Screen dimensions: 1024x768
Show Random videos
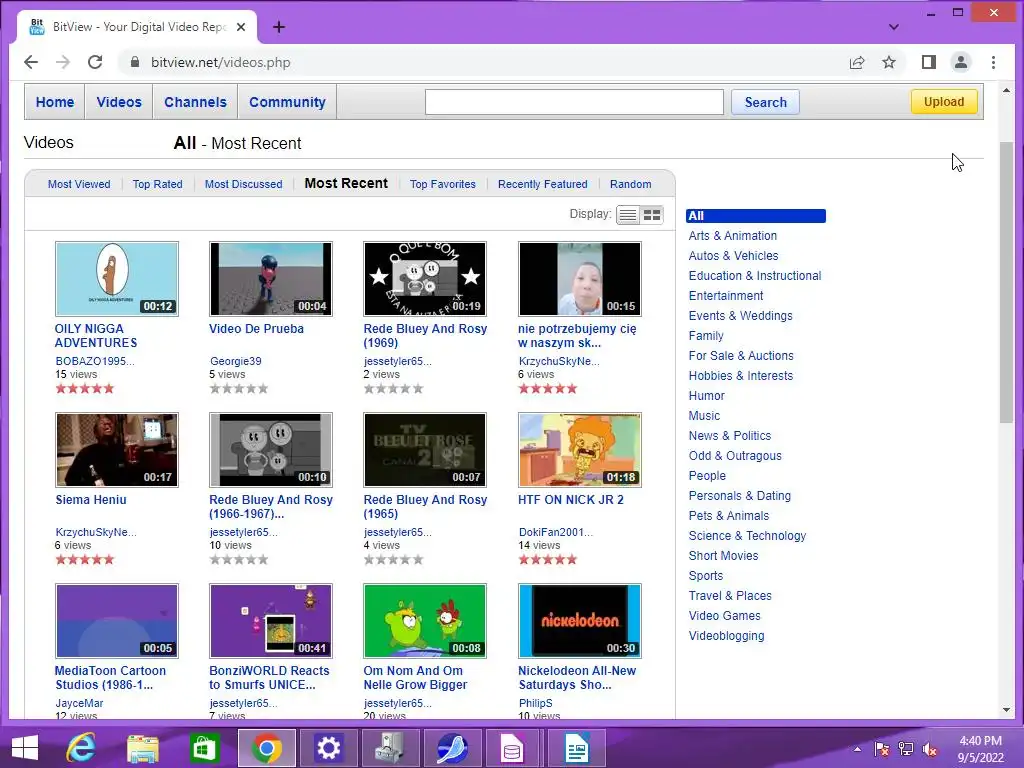pos(630,184)
